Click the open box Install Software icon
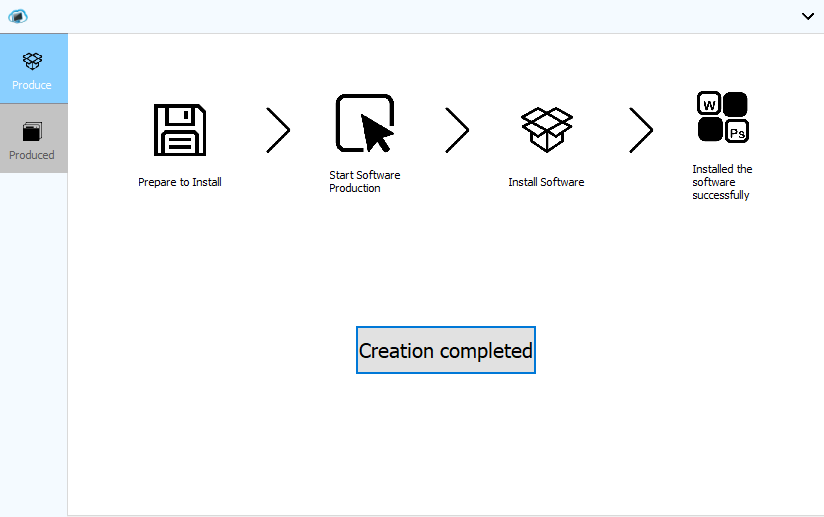This screenshot has height=517, width=824. point(547,130)
